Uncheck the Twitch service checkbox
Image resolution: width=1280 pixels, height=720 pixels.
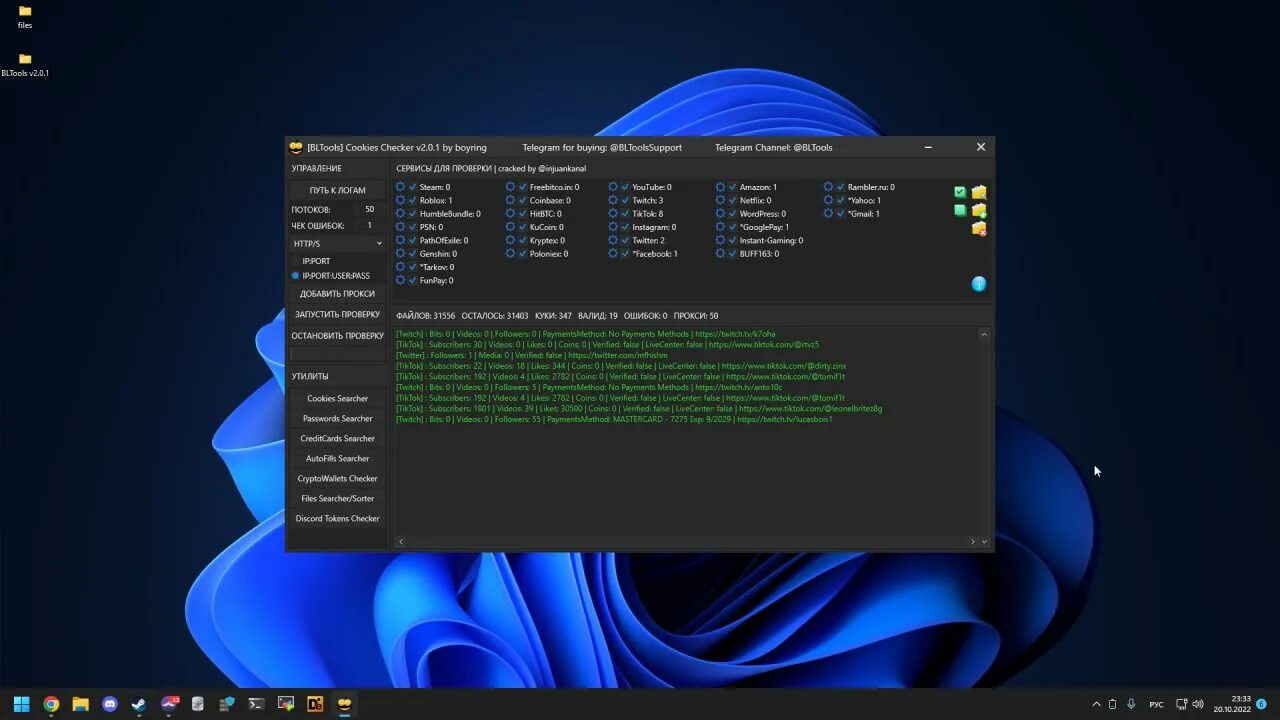point(625,200)
